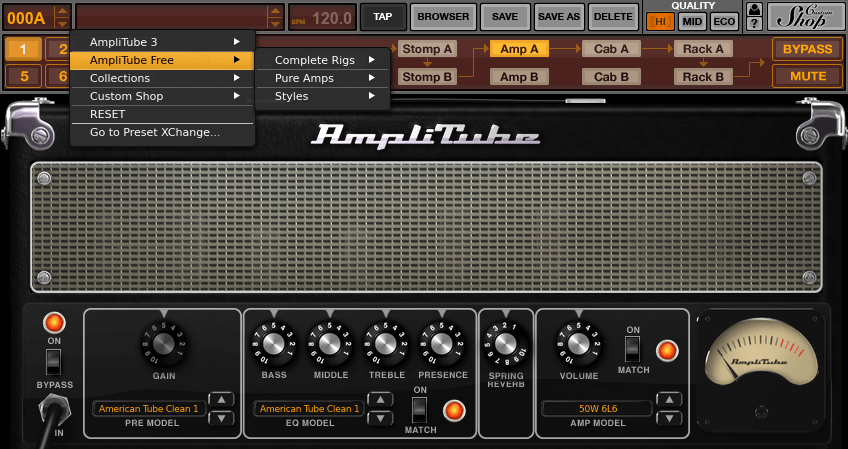
Task: Open the Rack B module
Action: pyautogui.click(x=703, y=77)
